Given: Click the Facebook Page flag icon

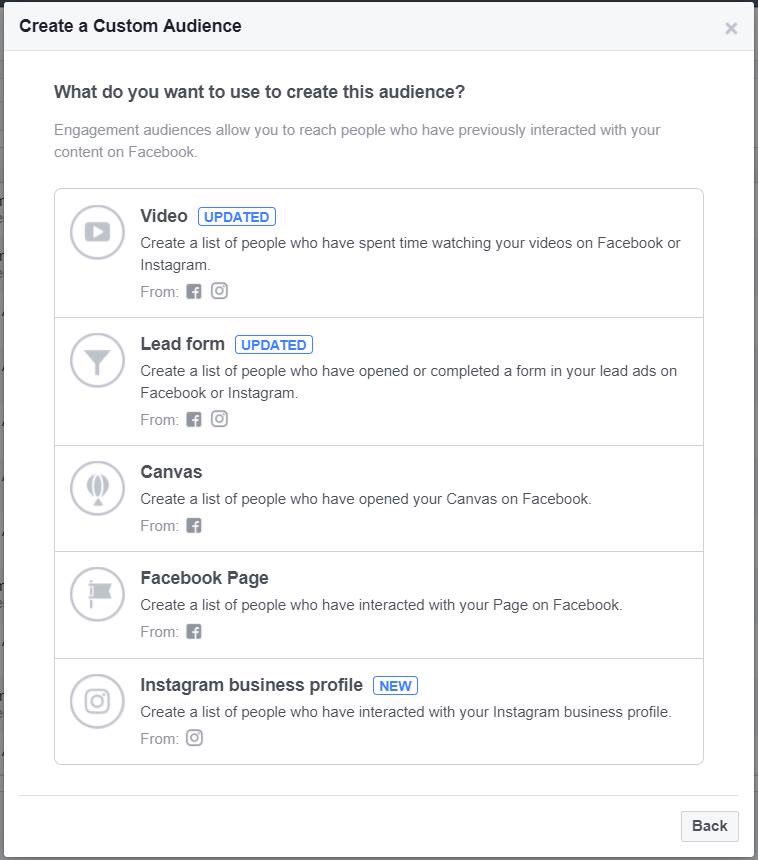Looking at the screenshot, I should pos(98,594).
